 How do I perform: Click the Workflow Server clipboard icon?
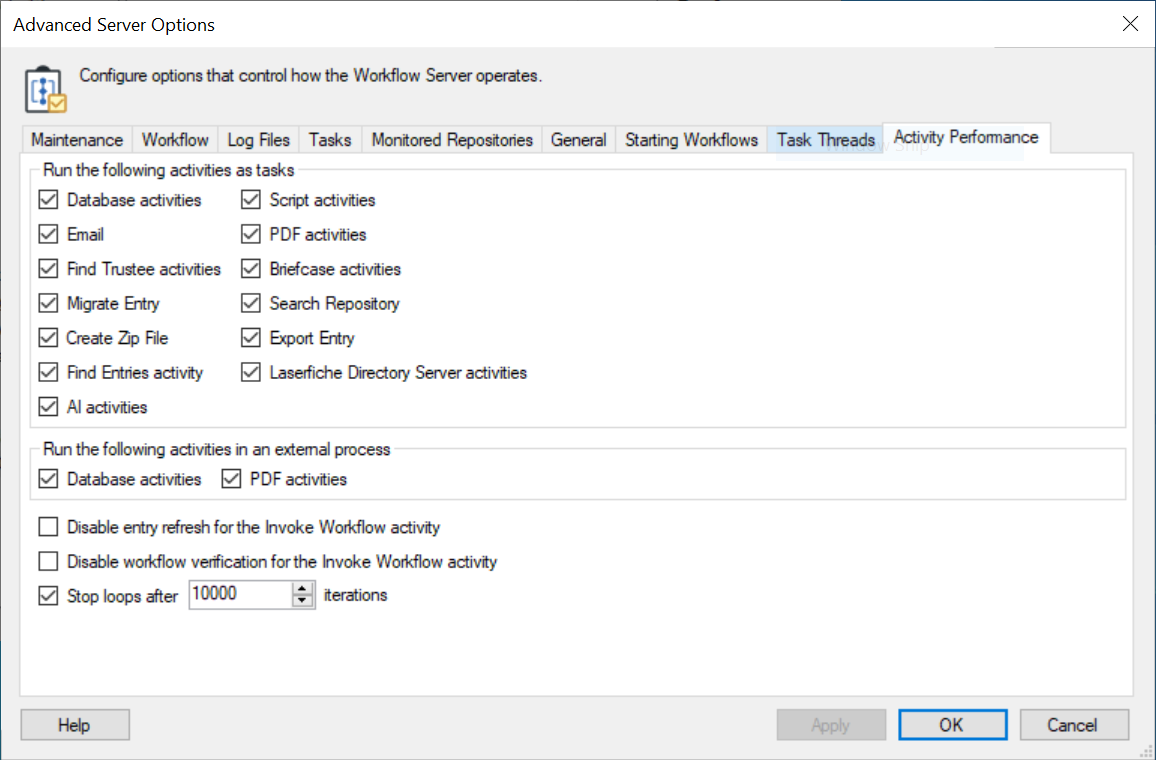tap(45, 90)
